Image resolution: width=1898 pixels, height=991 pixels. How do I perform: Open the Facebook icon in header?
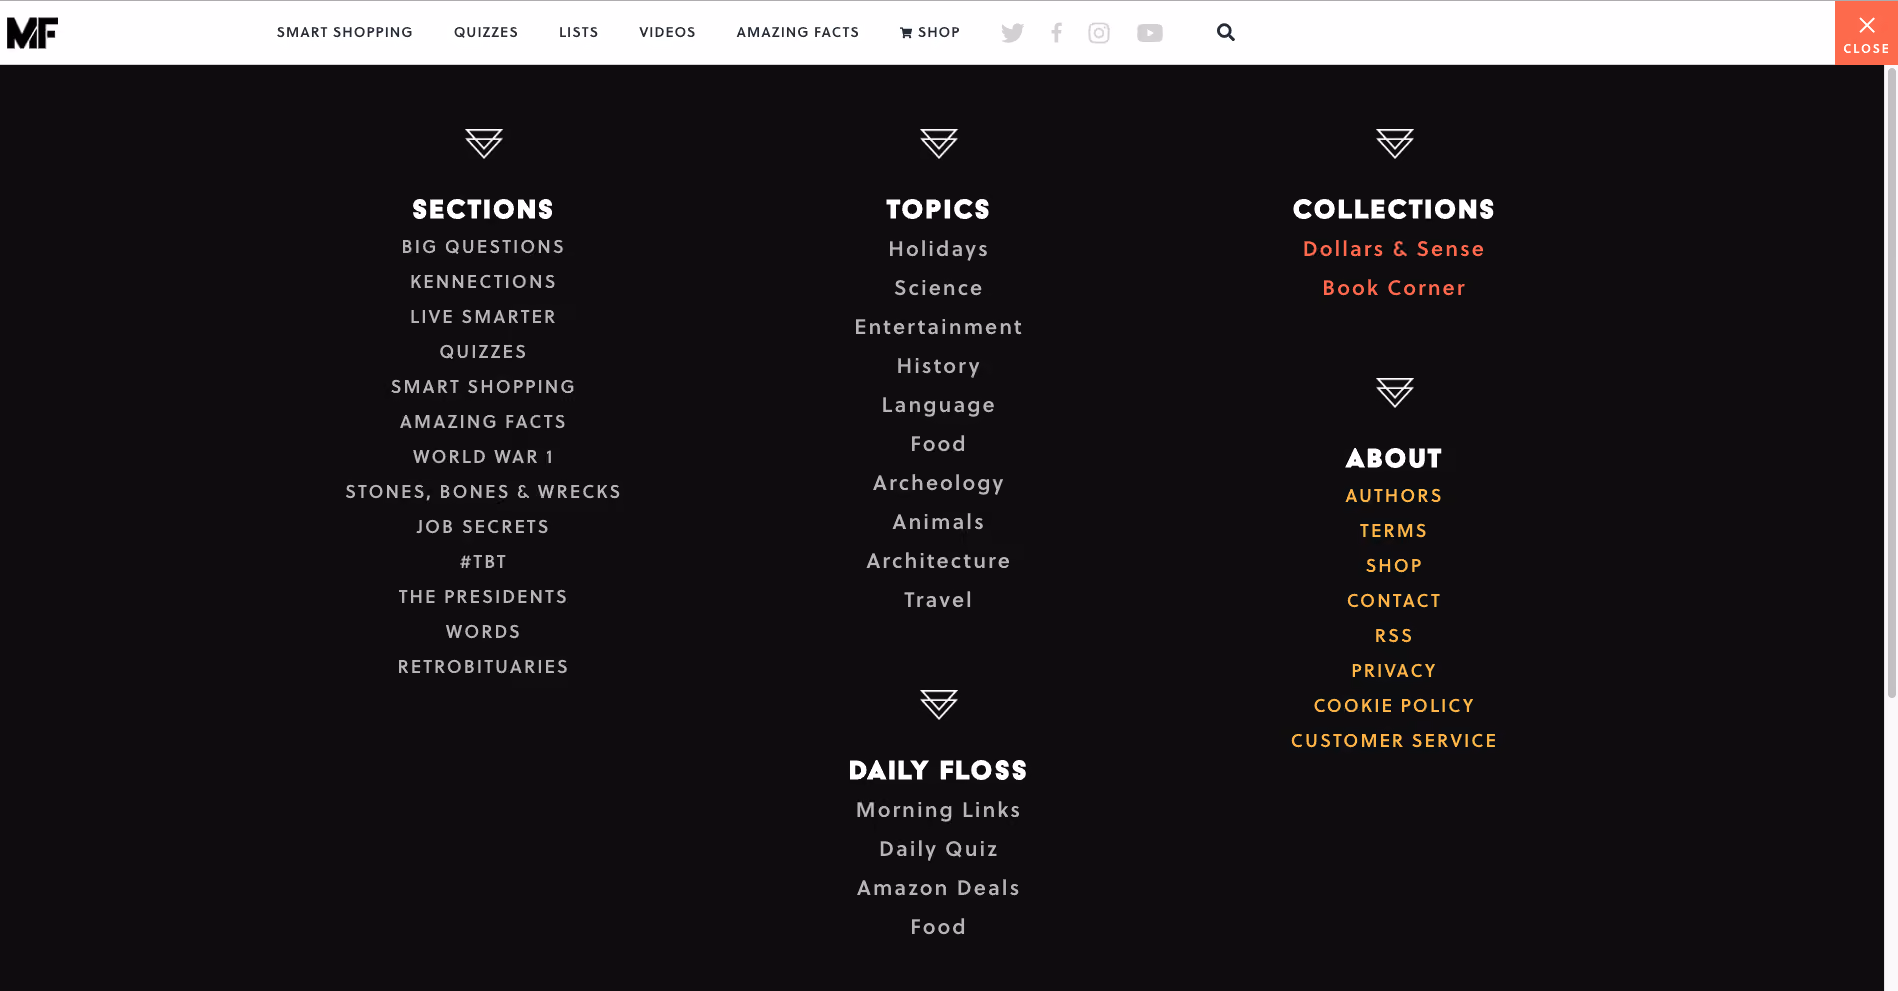[x=1056, y=33]
